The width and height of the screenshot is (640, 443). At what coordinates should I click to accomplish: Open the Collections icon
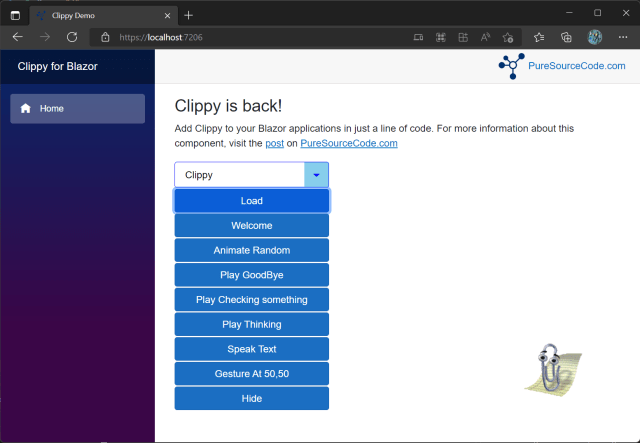coord(566,38)
